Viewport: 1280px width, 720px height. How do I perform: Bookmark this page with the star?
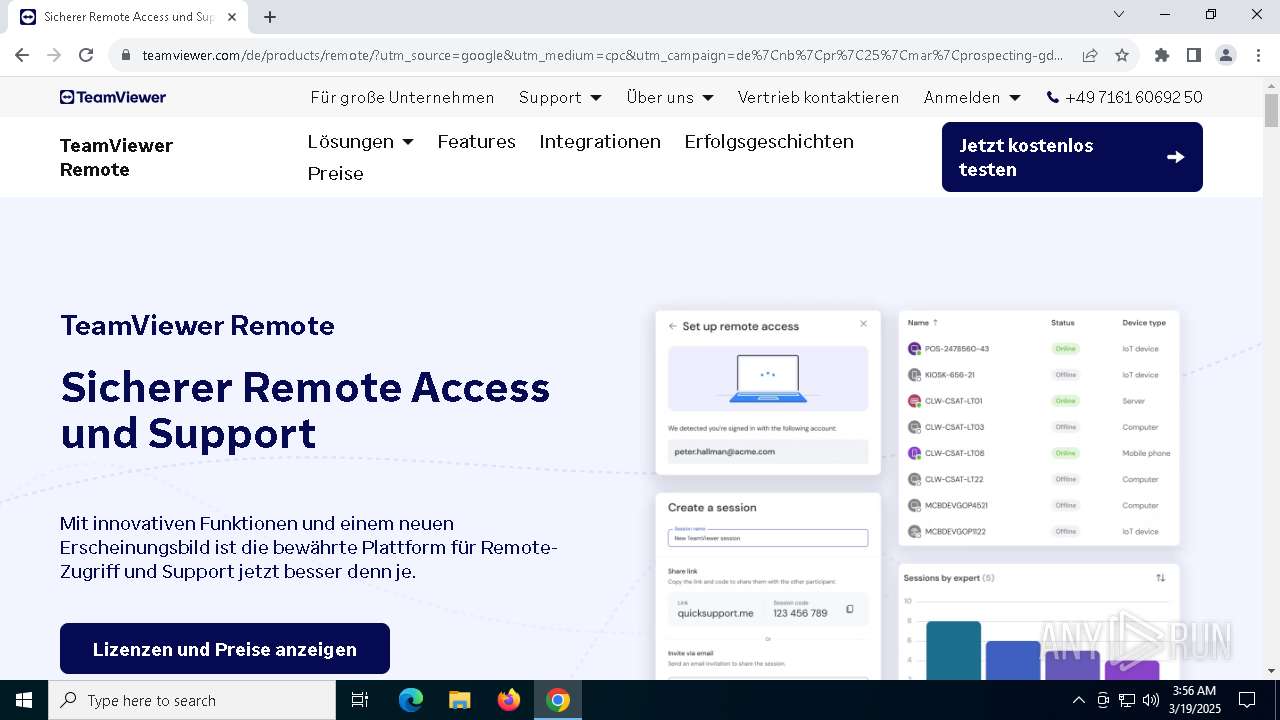(x=1122, y=55)
